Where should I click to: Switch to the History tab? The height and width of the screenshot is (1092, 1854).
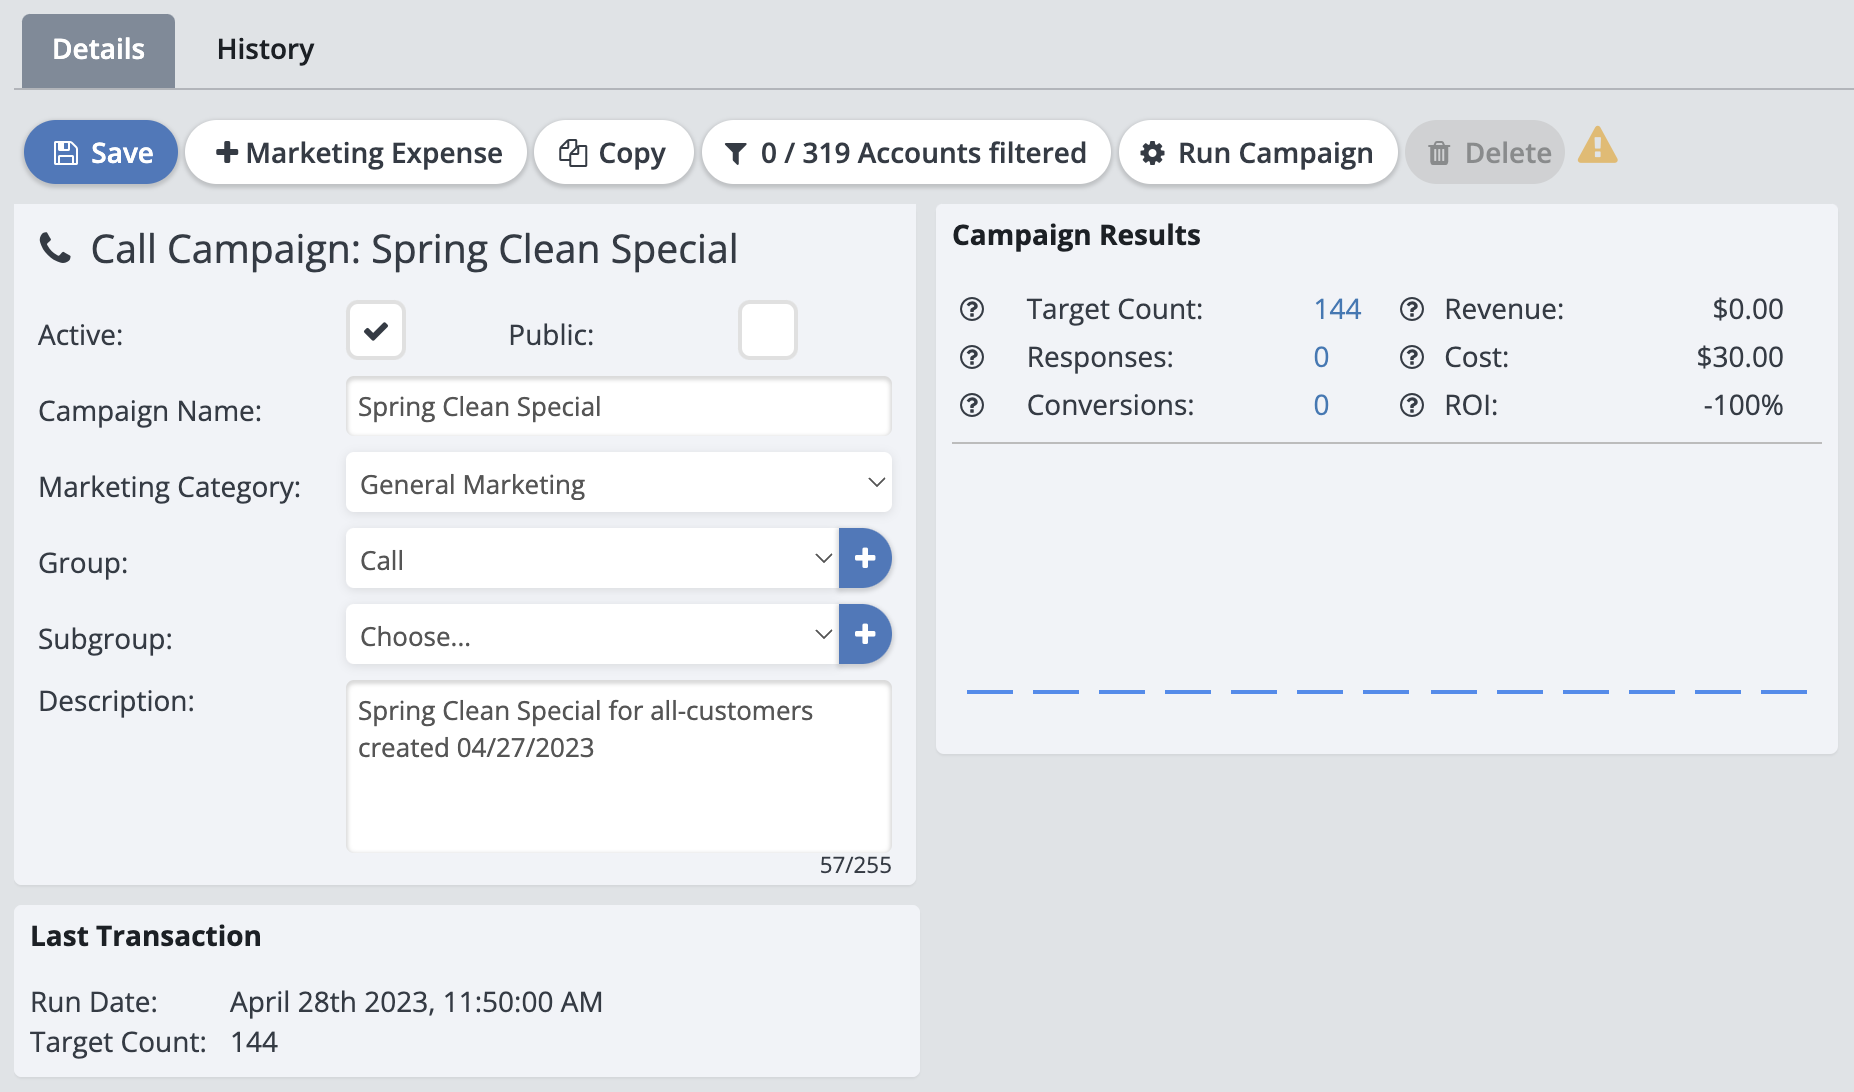pyautogui.click(x=265, y=50)
